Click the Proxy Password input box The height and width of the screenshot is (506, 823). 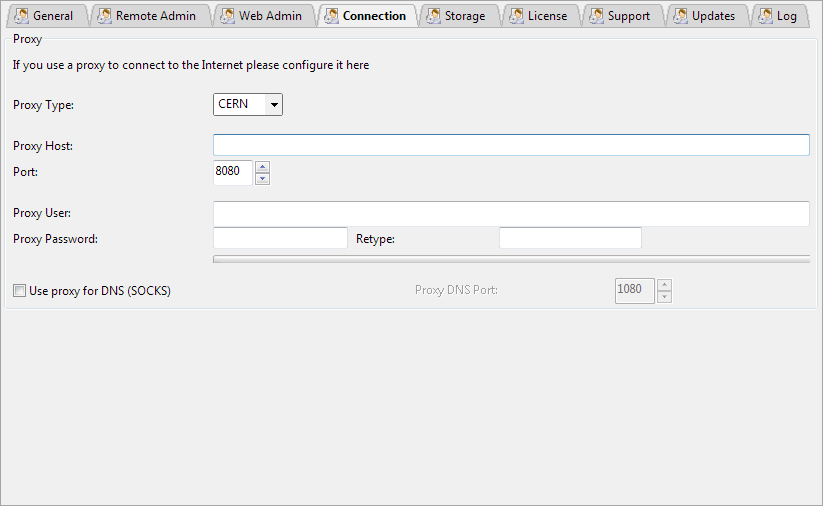tap(280, 238)
